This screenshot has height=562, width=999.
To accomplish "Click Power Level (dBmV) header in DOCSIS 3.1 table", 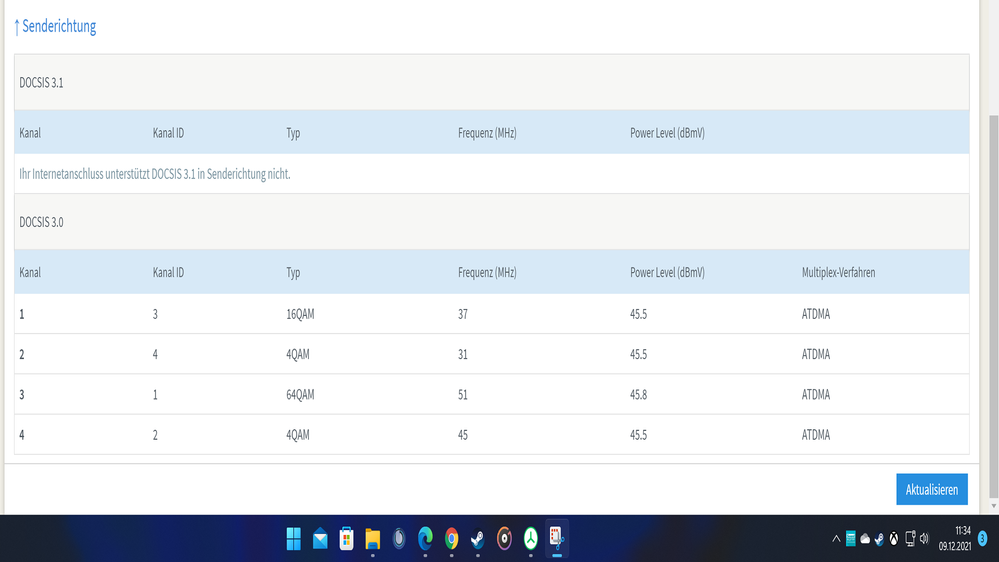I will coord(667,133).
